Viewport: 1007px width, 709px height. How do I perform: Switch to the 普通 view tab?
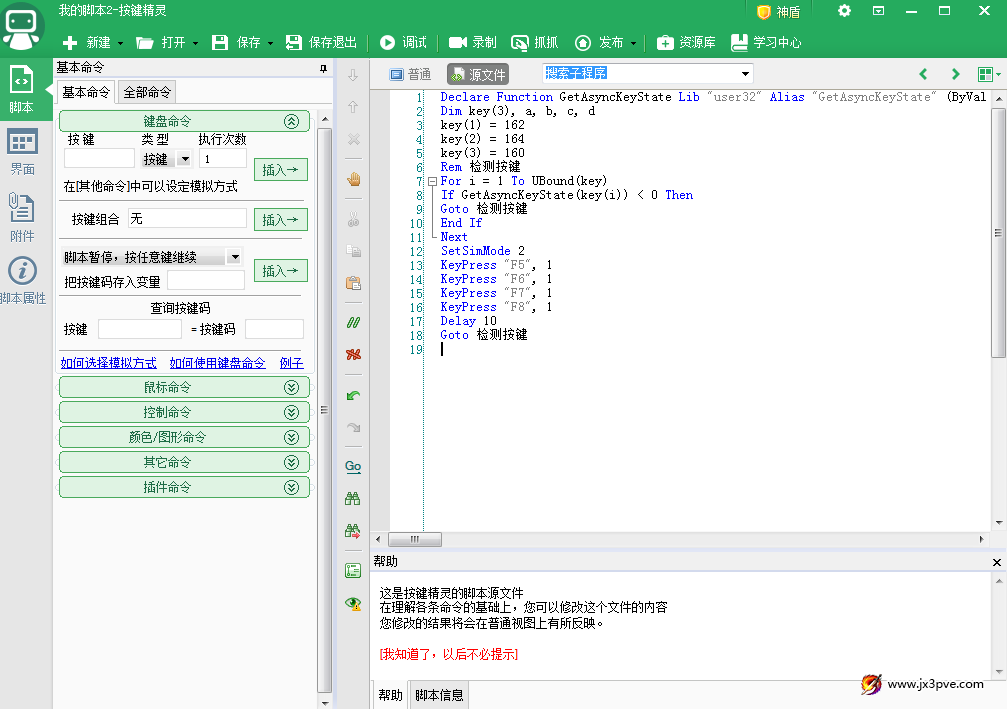pos(410,74)
